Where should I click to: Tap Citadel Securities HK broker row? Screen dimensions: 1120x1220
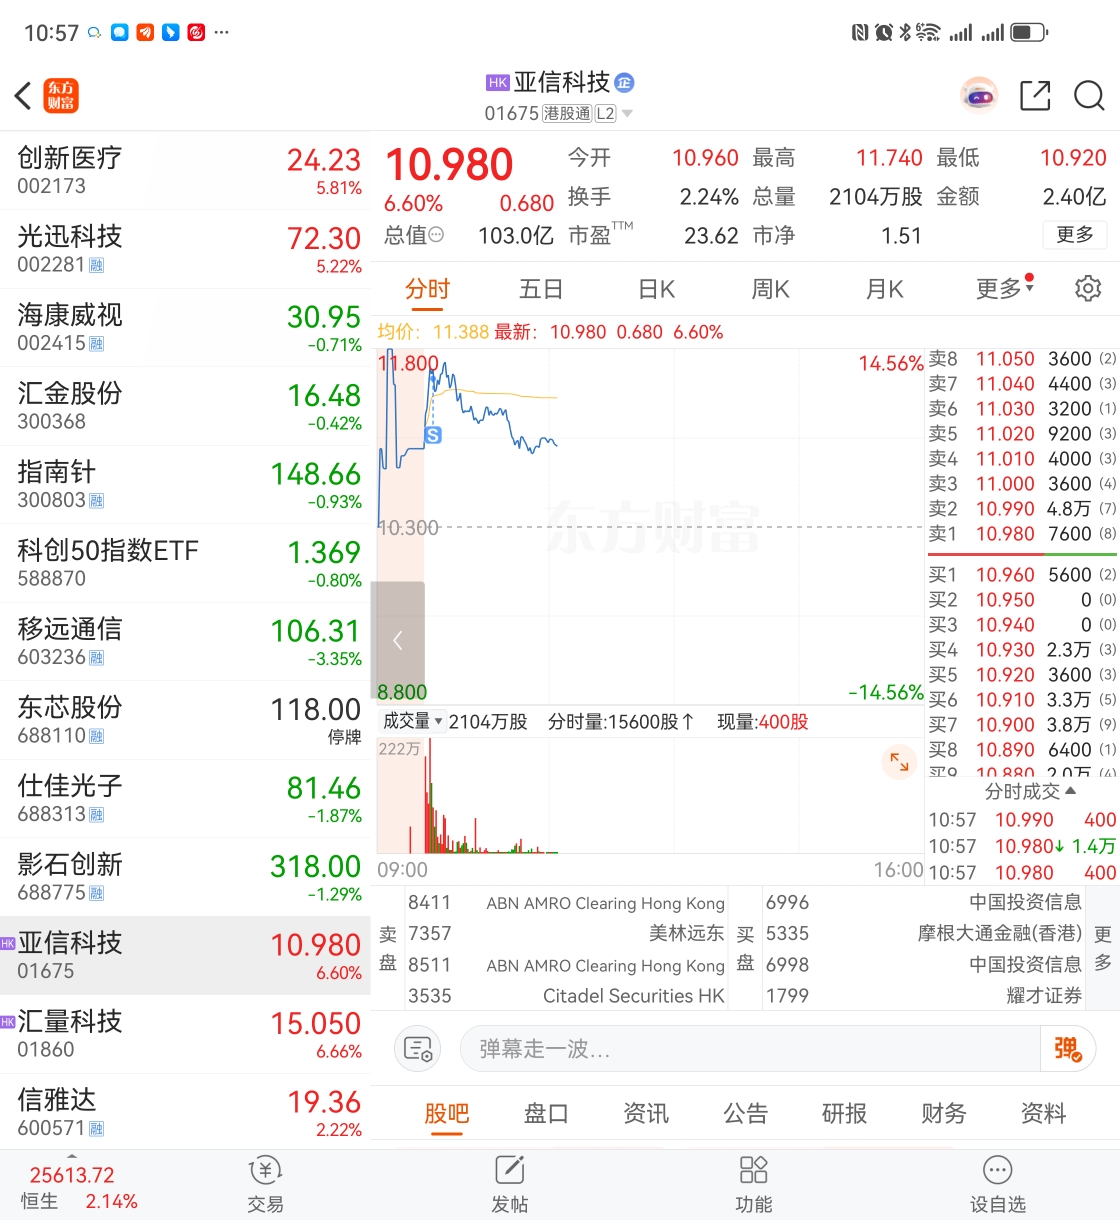(566, 996)
